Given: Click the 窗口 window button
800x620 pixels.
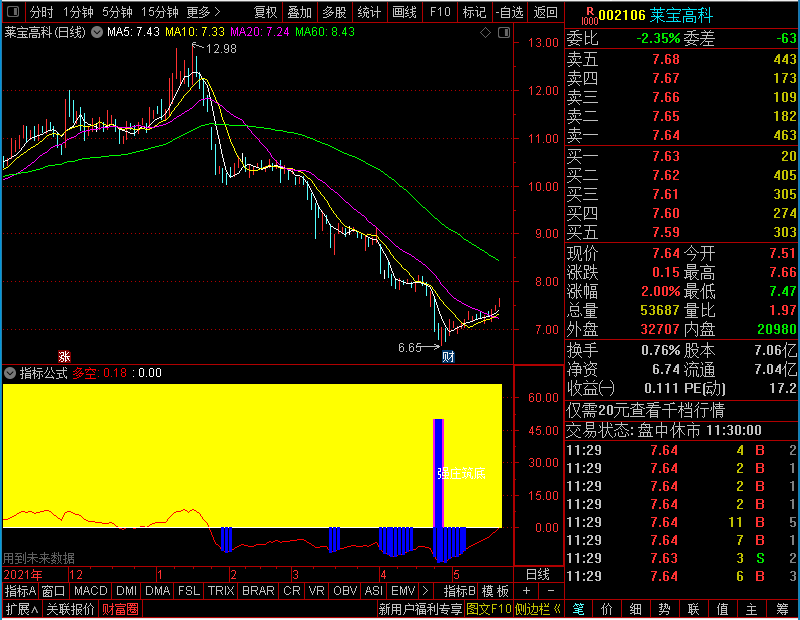Looking at the screenshot, I should (x=54, y=591).
